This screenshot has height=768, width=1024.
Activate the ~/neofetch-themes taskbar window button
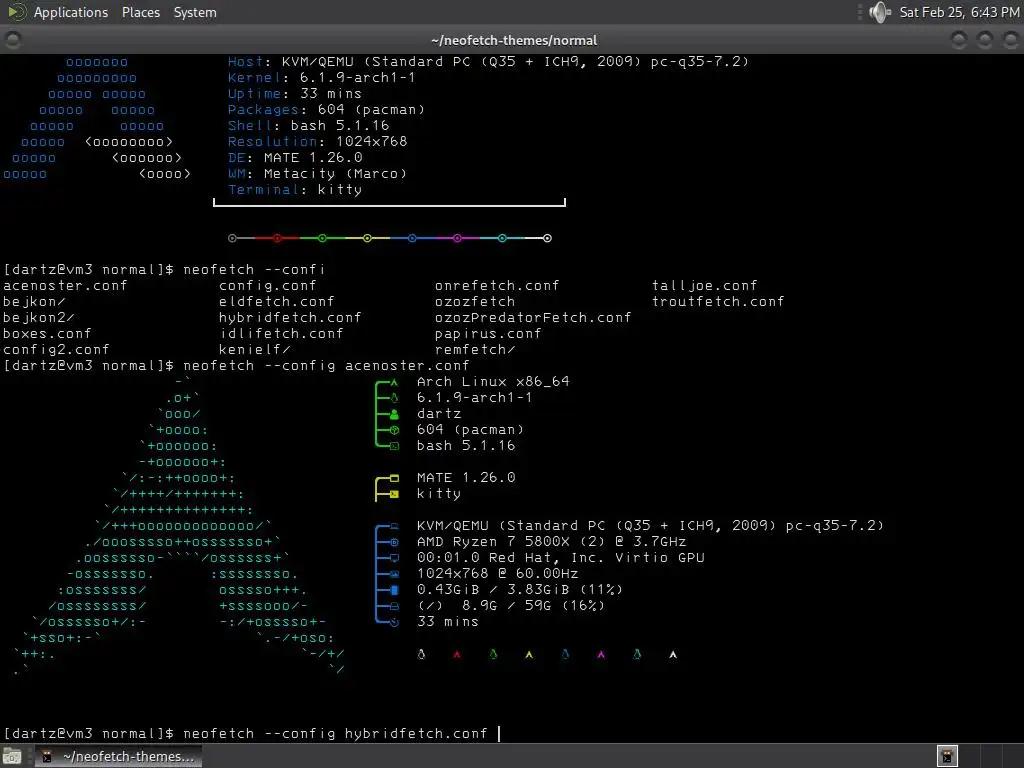119,756
